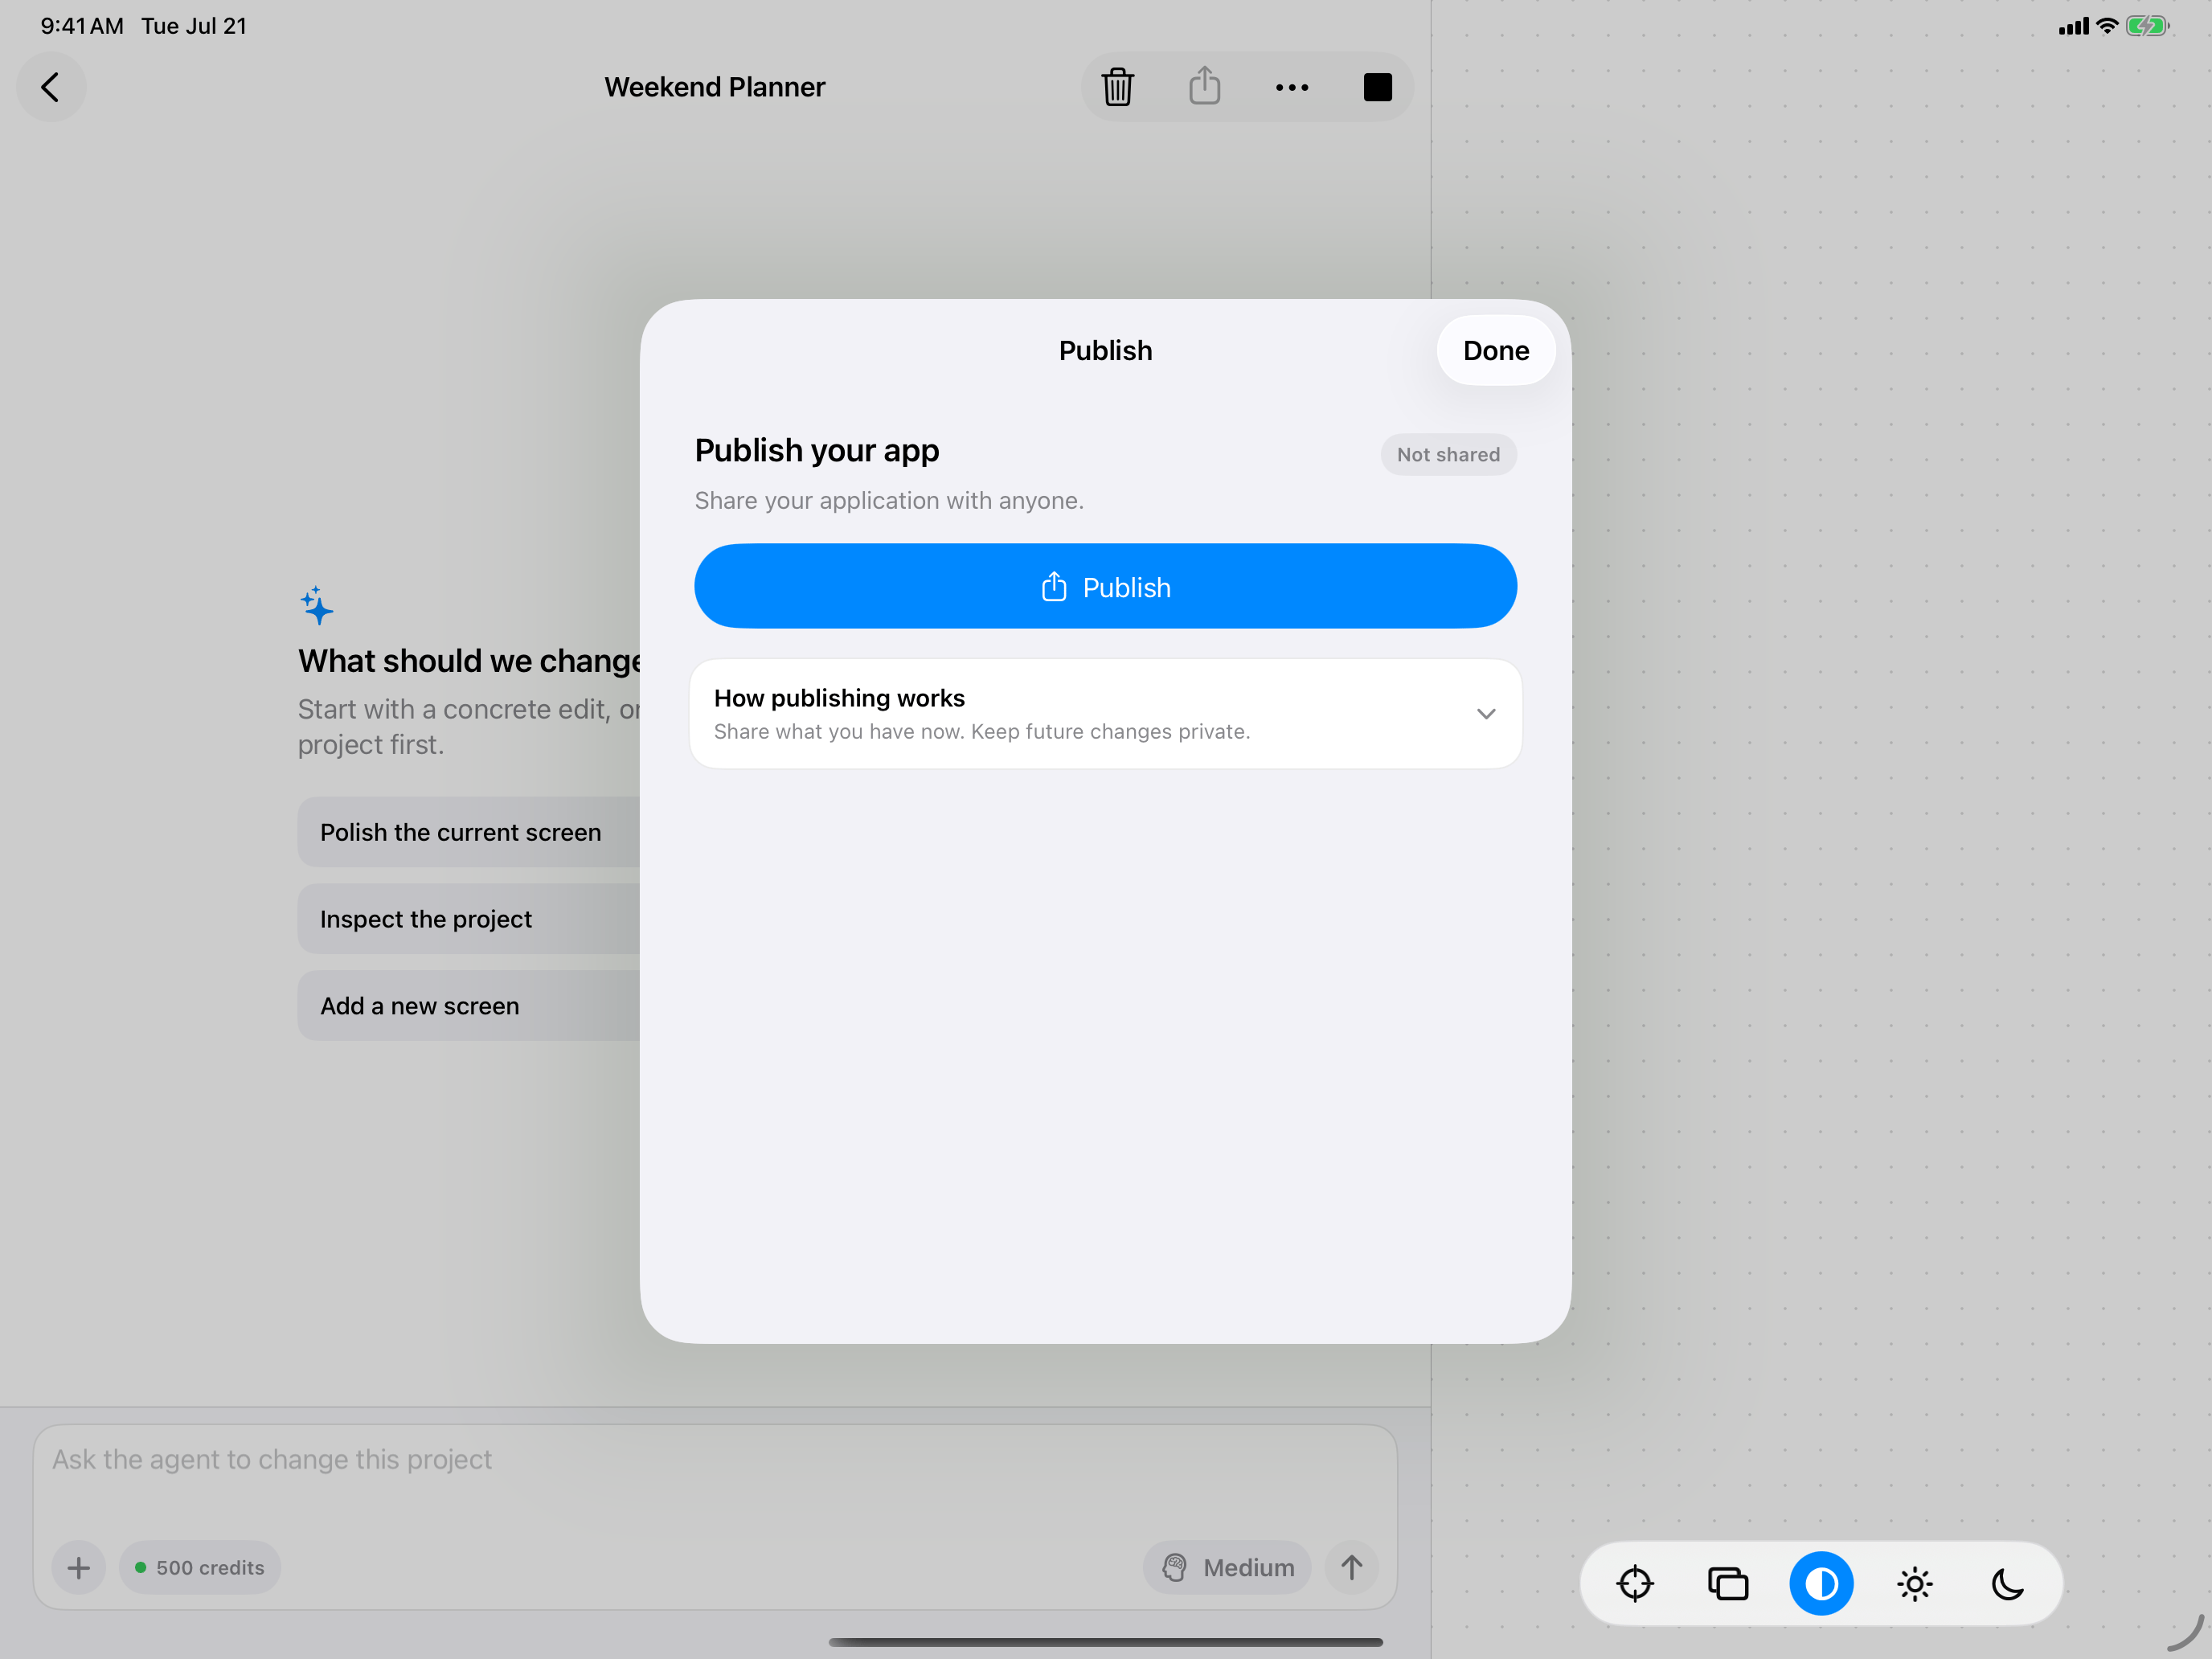Image resolution: width=2212 pixels, height=1659 pixels.
Task: Click the chevron in How publishing works
Action: [x=1486, y=714]
